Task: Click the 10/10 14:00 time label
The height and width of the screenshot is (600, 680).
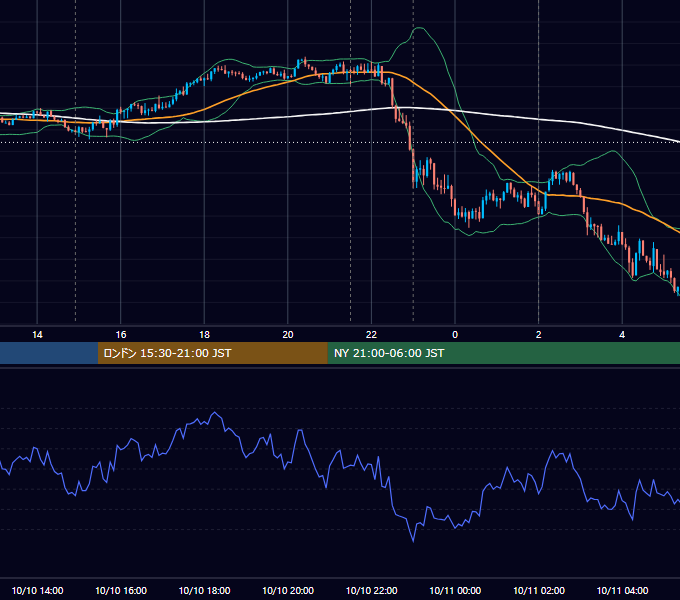Action: tap(37, 590)
